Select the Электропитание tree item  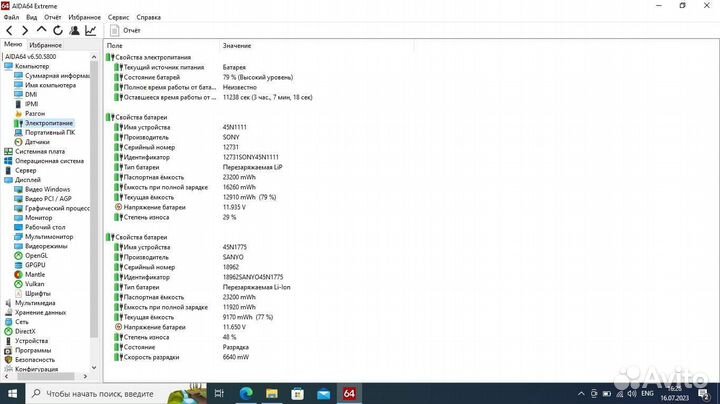coord(44,123)
